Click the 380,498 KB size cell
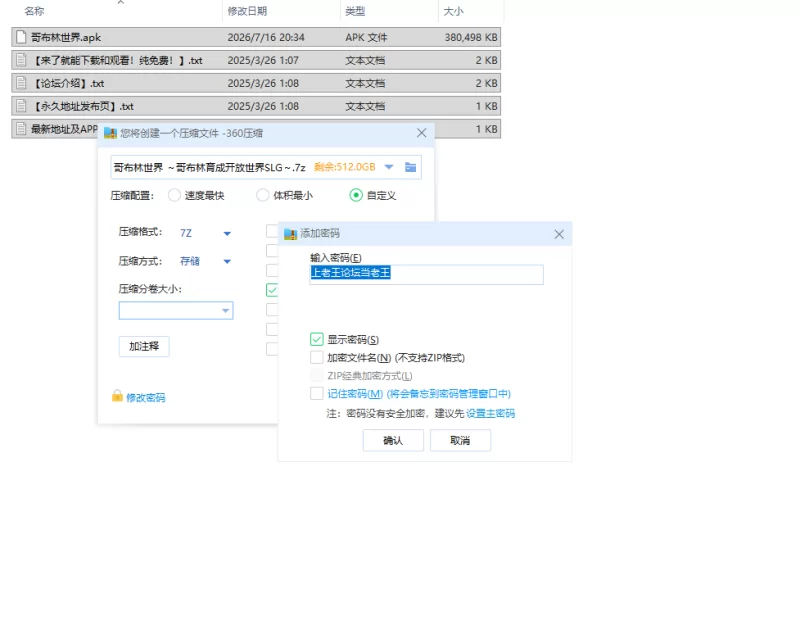800x639 pixels. click(x=471, y=37)
